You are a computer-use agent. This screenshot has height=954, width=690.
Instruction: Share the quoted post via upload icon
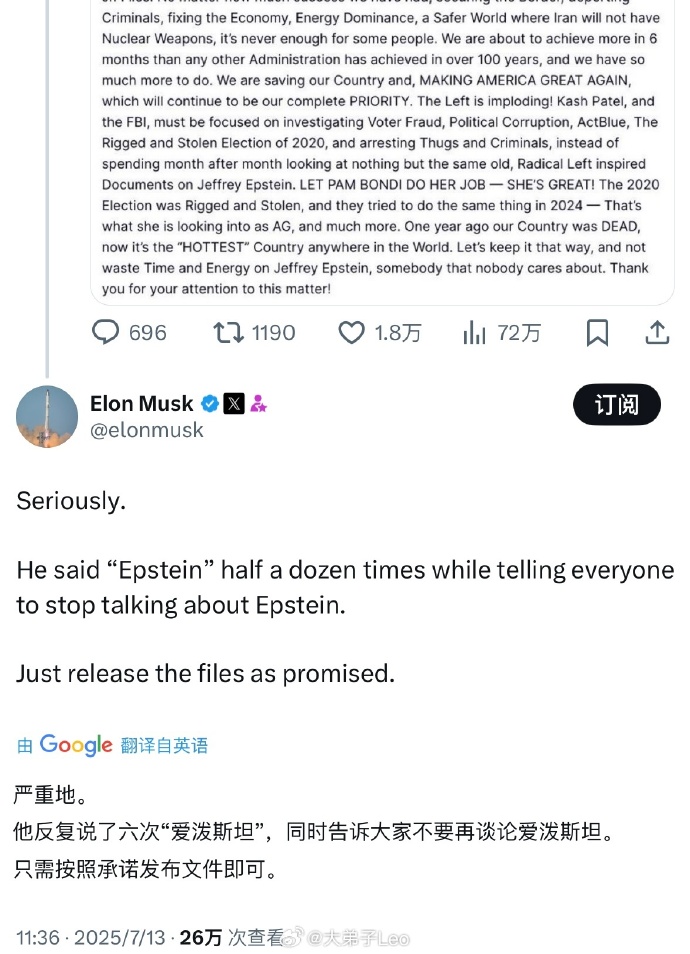click(657, 332)
